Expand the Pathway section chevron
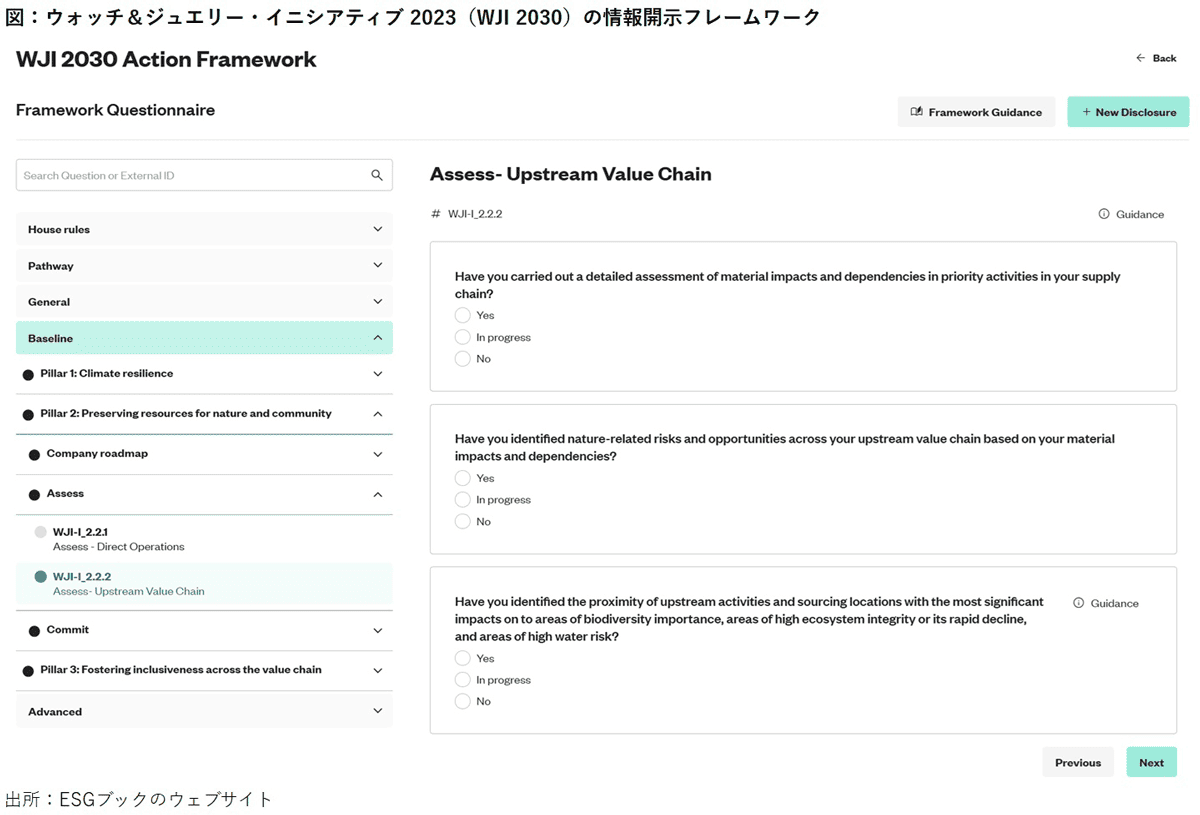 click(x=377, y=265)
